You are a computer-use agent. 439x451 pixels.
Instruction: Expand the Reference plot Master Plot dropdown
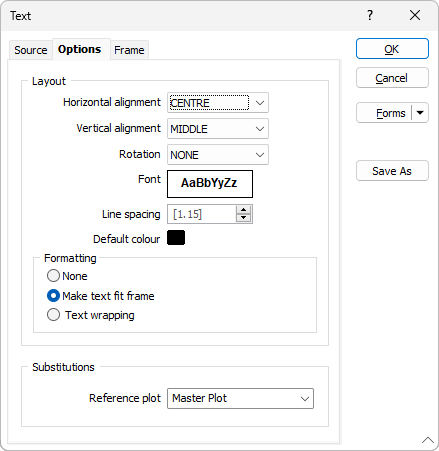coord(240,398)
